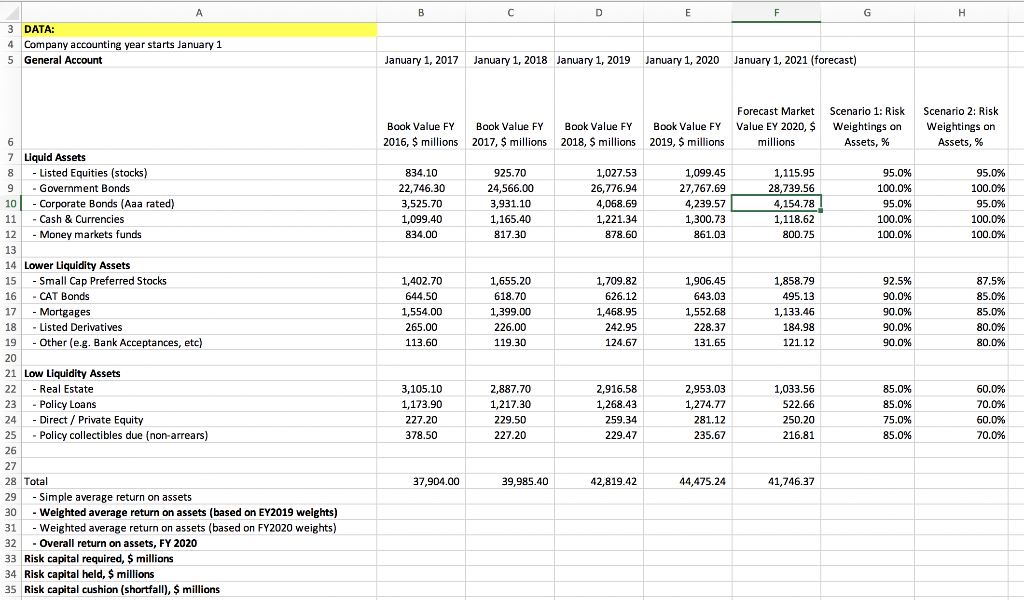Screen dimensions: 1024x600
Task: Click Listed Derivatives row label
Action: (x=77, y=327)
